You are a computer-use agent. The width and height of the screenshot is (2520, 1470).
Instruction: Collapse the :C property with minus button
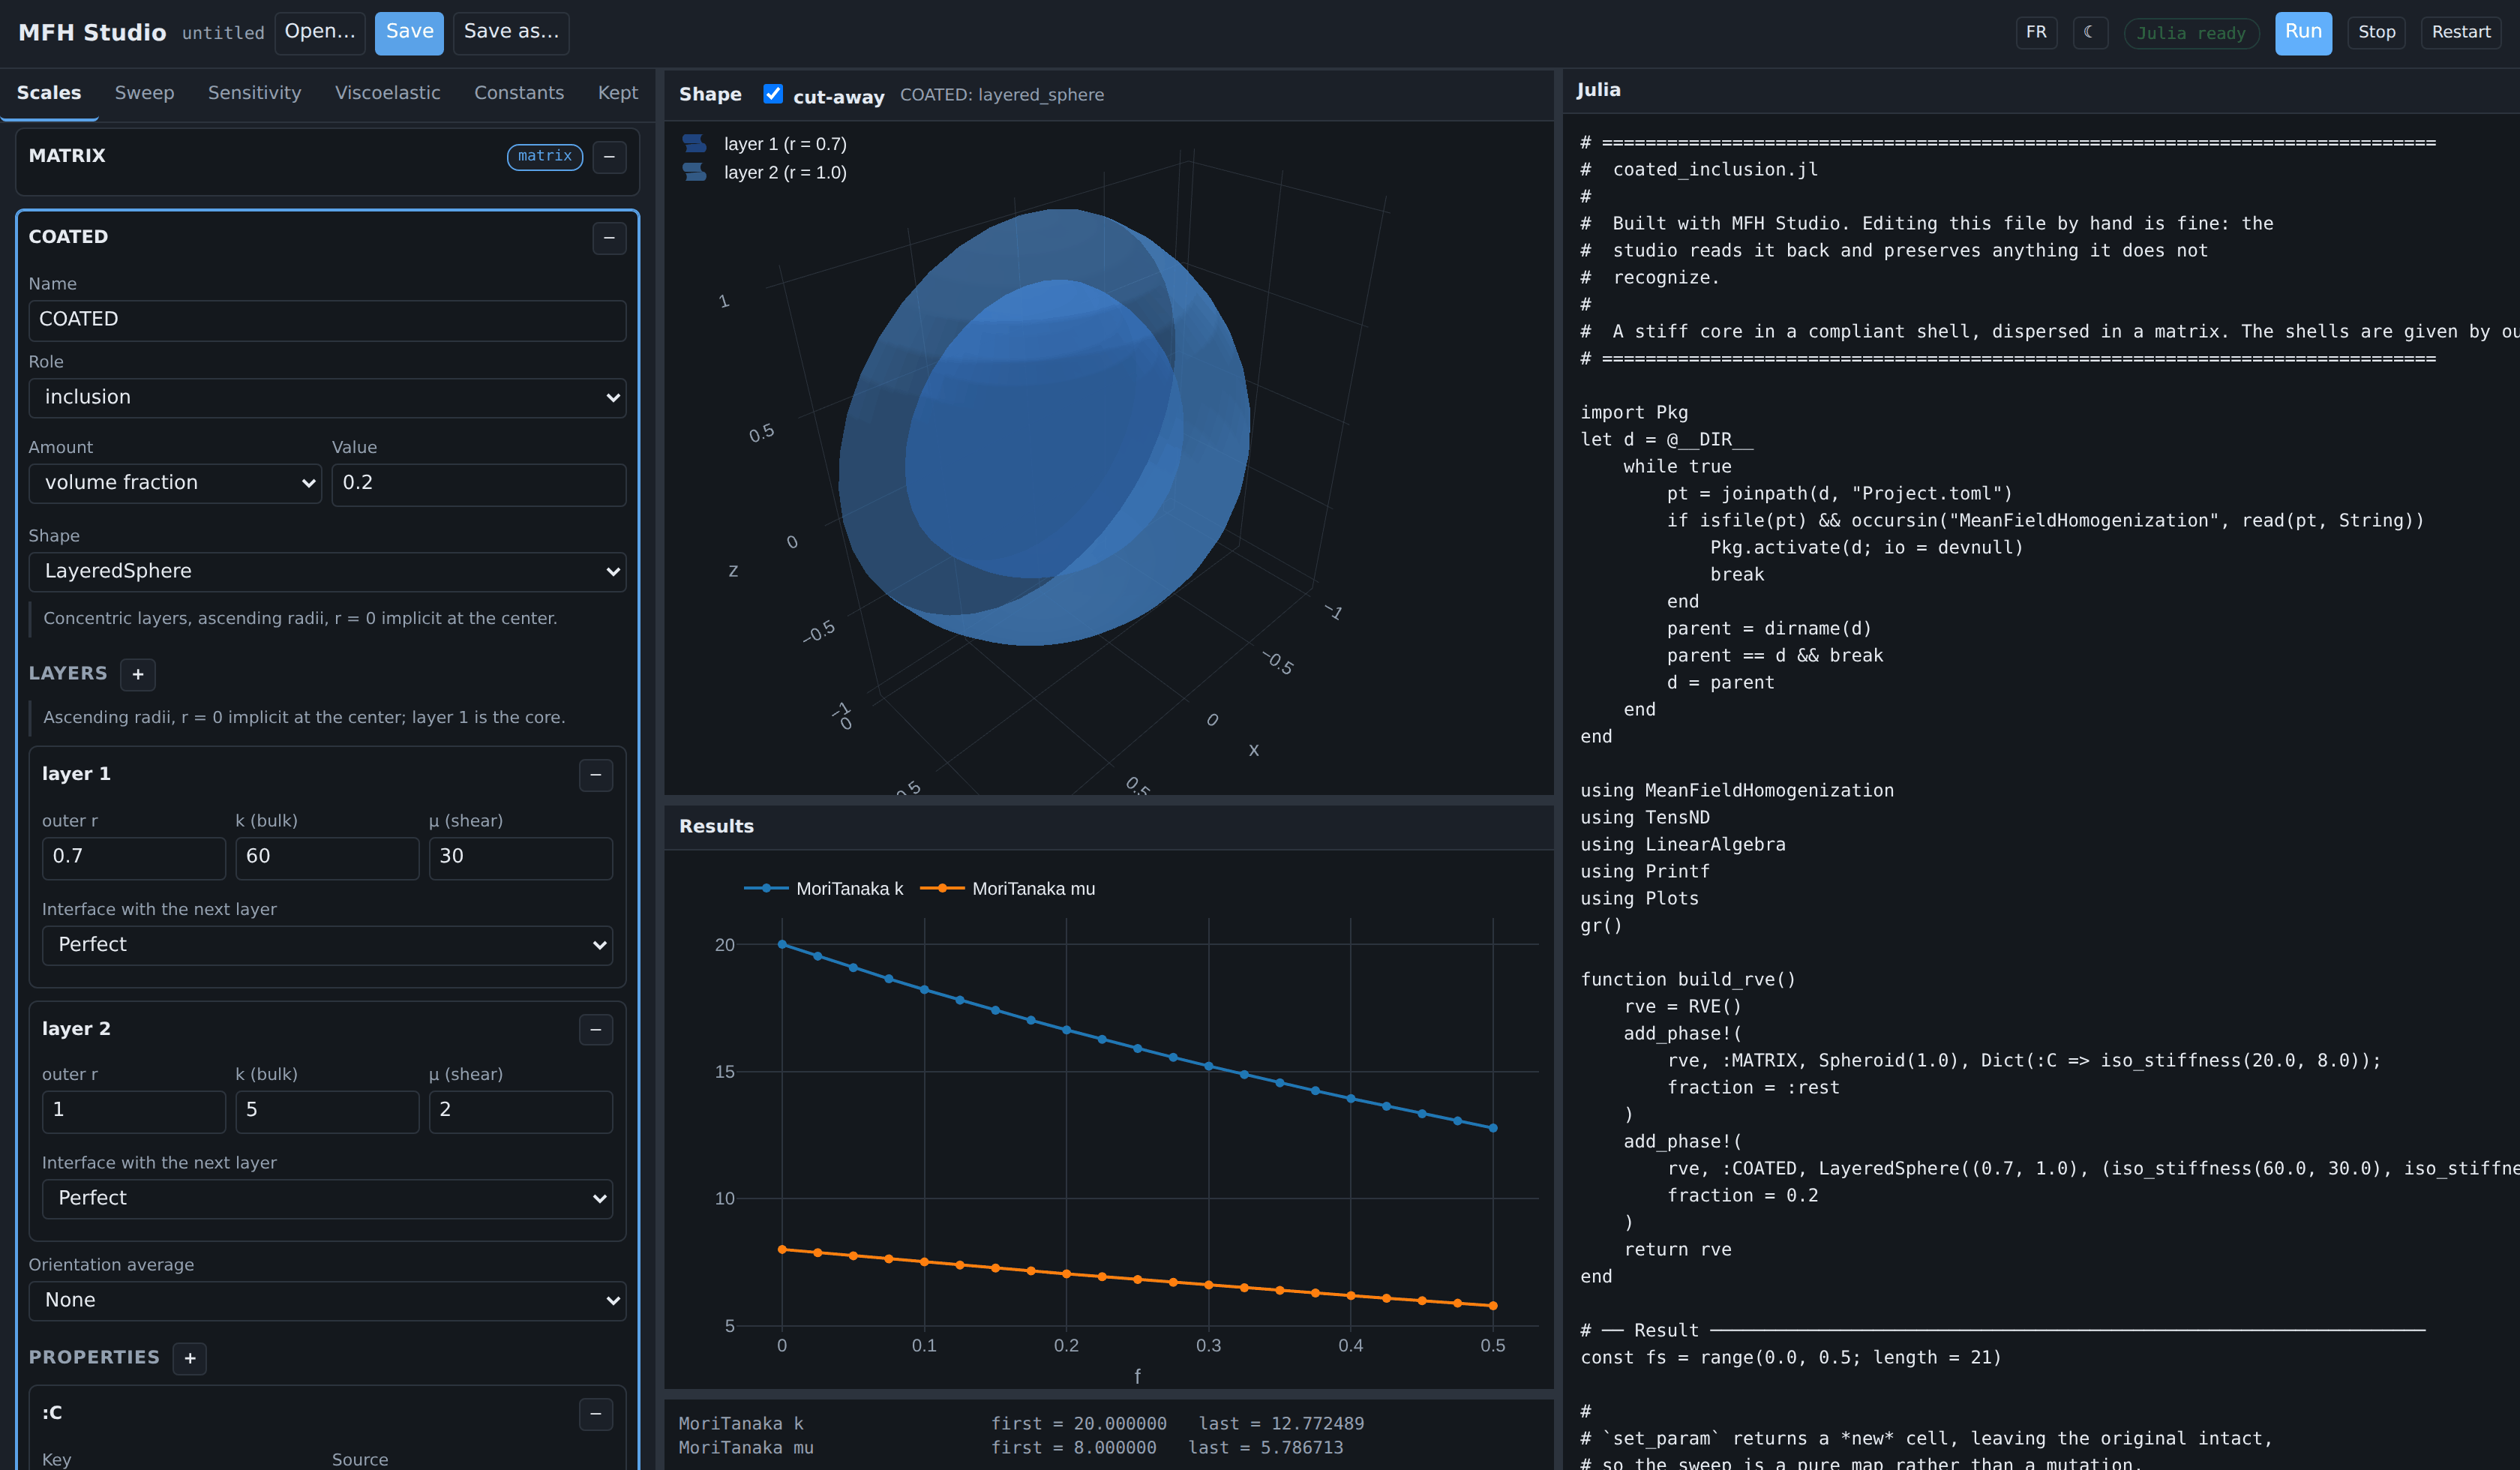click(596, 1413)
